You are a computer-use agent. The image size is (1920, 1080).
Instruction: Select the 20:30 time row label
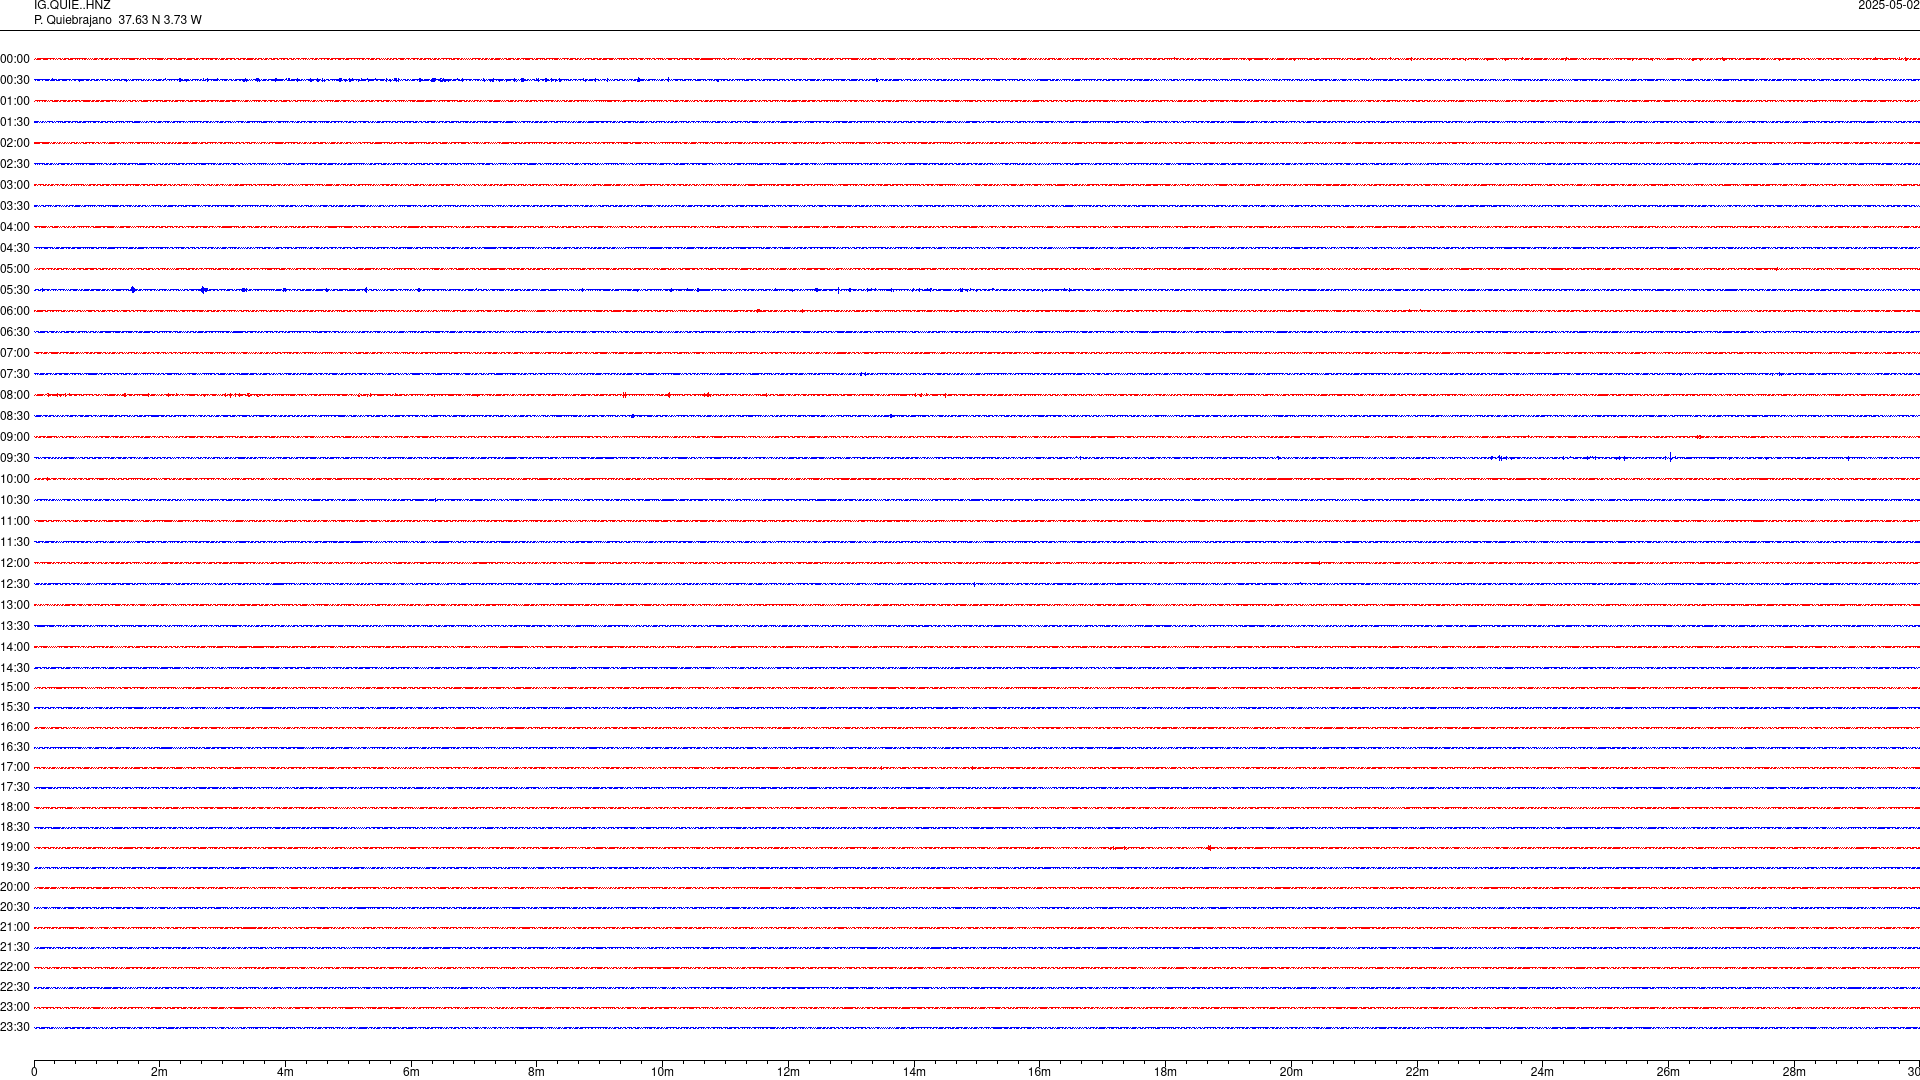click(15, 907)
